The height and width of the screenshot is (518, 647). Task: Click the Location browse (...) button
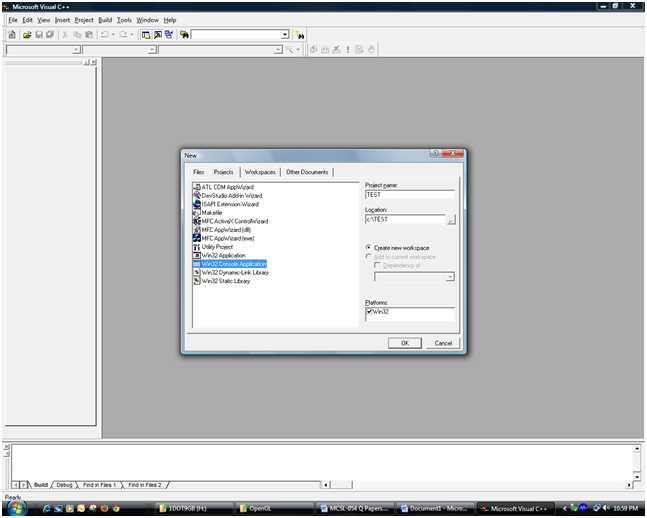click(x=451, y=219)
